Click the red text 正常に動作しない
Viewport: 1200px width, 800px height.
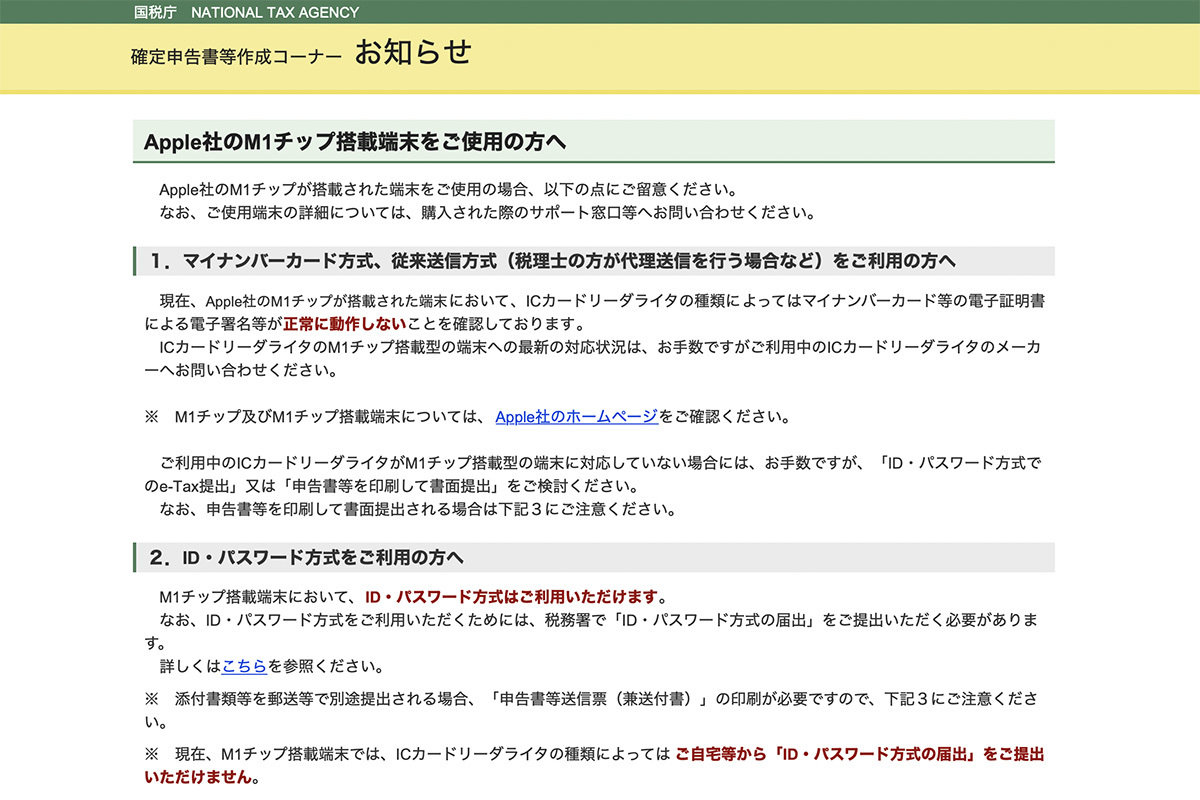pyautogui.click(x=345, y=325)
